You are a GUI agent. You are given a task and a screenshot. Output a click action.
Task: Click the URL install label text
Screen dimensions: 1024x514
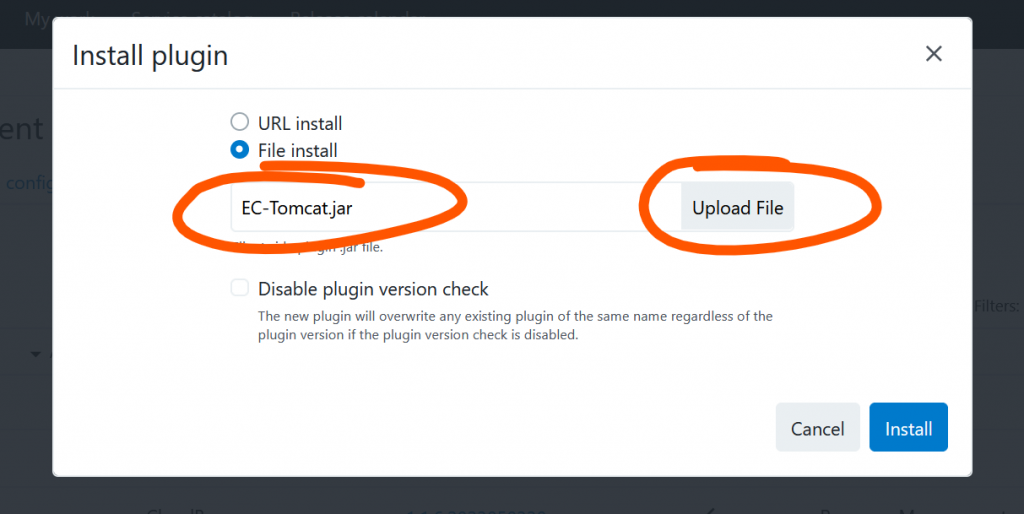300,124
